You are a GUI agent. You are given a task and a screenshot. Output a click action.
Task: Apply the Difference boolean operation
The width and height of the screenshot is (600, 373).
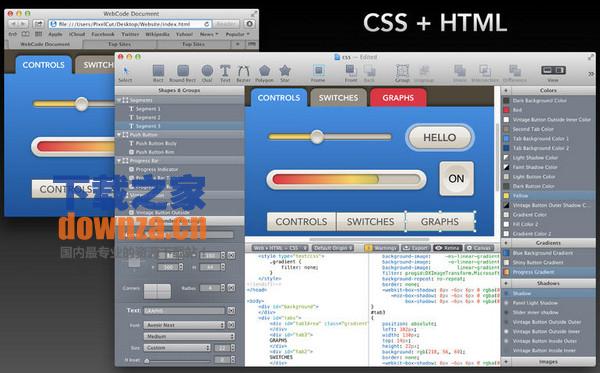pyautogui.click(x=515, y=74)
